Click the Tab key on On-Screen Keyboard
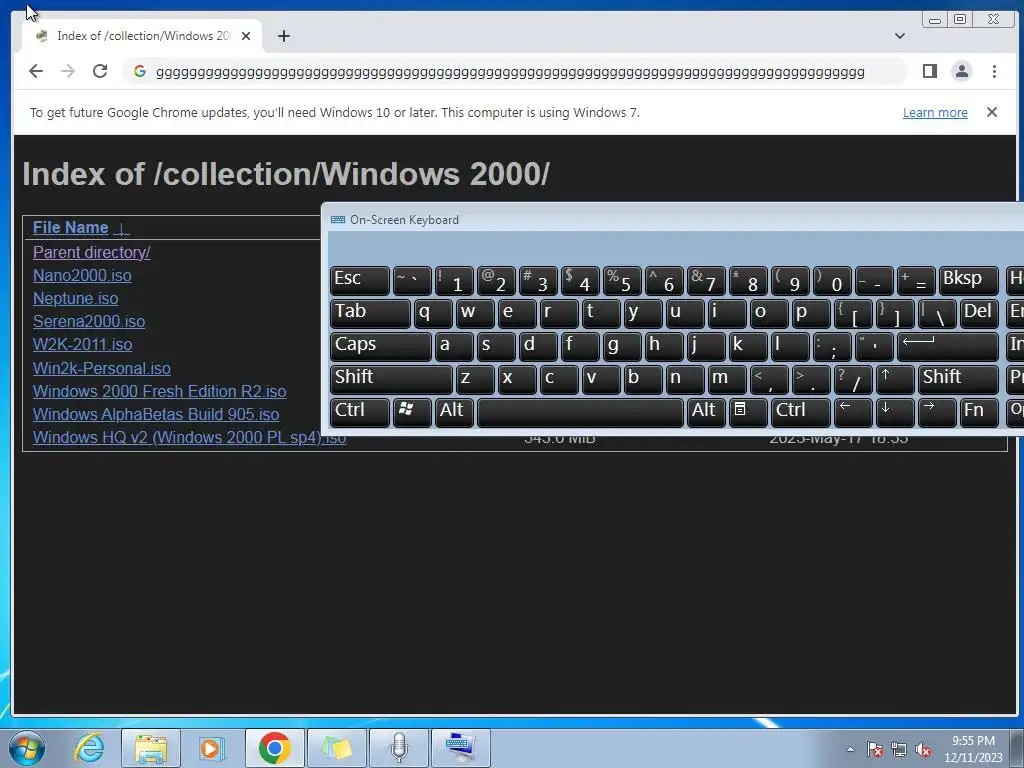This screenshot has width=1024, height=768. pyautogui.click(x=370, y=313)
